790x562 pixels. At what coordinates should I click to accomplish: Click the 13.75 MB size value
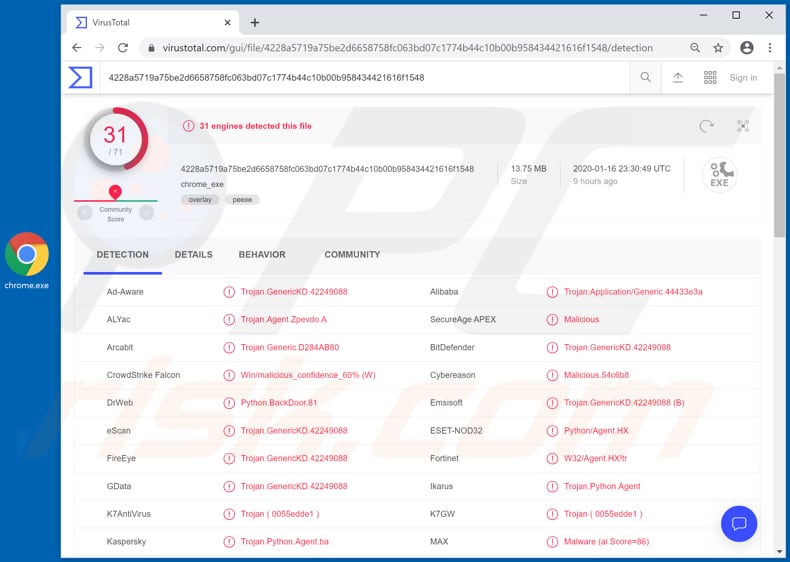tap(529, 169)
